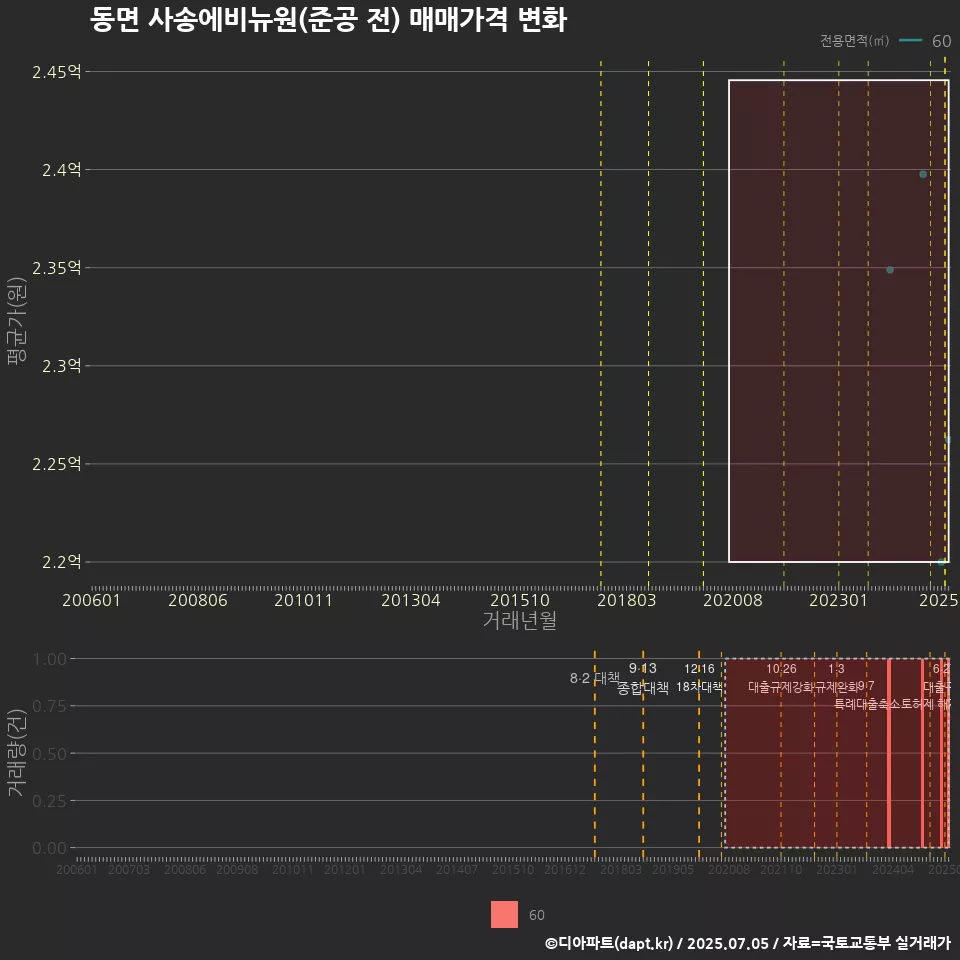960x960 pixels.
Task: Click 200908 on the volume chart x-axis
Action: [x=237, y=869]
